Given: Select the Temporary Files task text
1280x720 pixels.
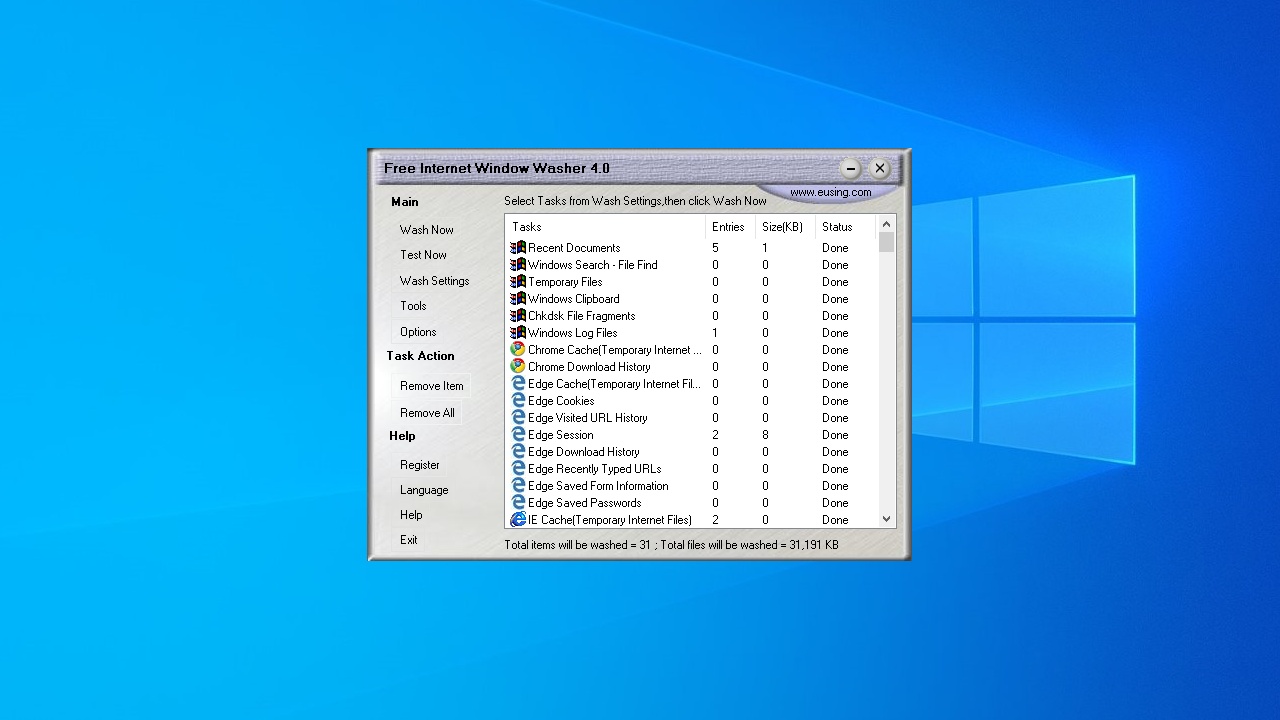Looking at the screenshot, I should (x=565, y=282).
